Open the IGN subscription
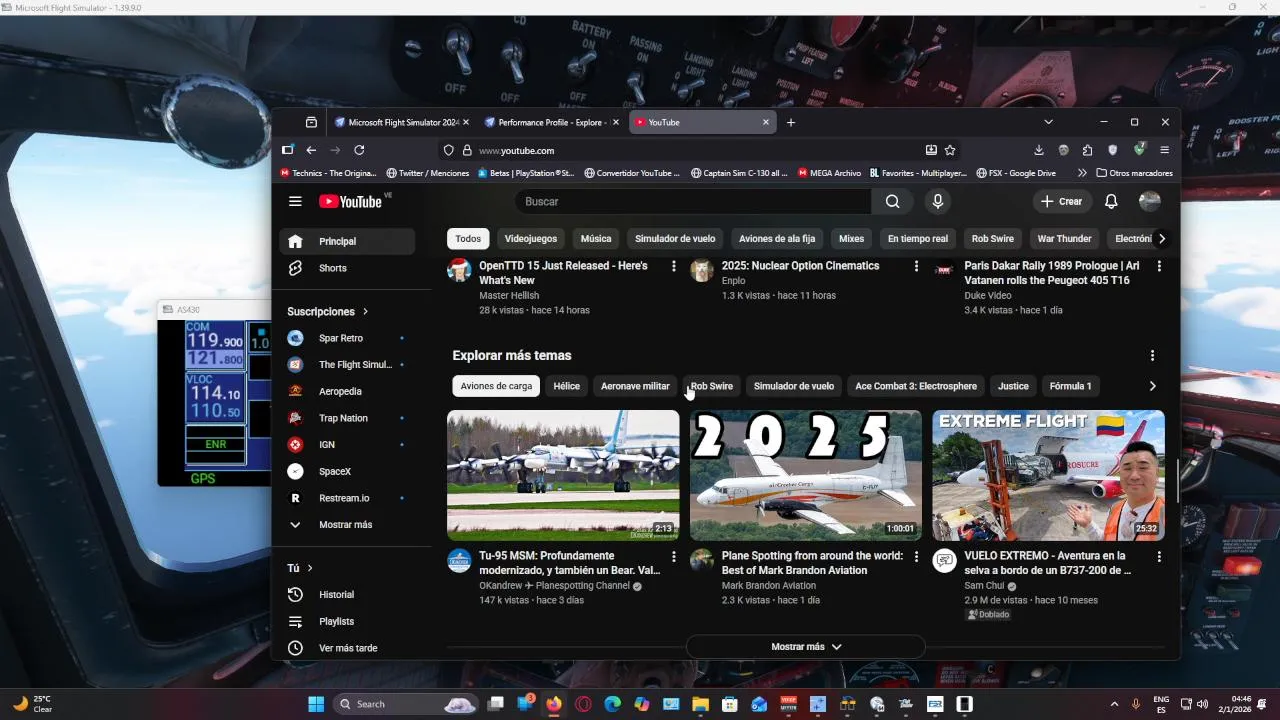Screen dimensions: 1280x720 346,444
